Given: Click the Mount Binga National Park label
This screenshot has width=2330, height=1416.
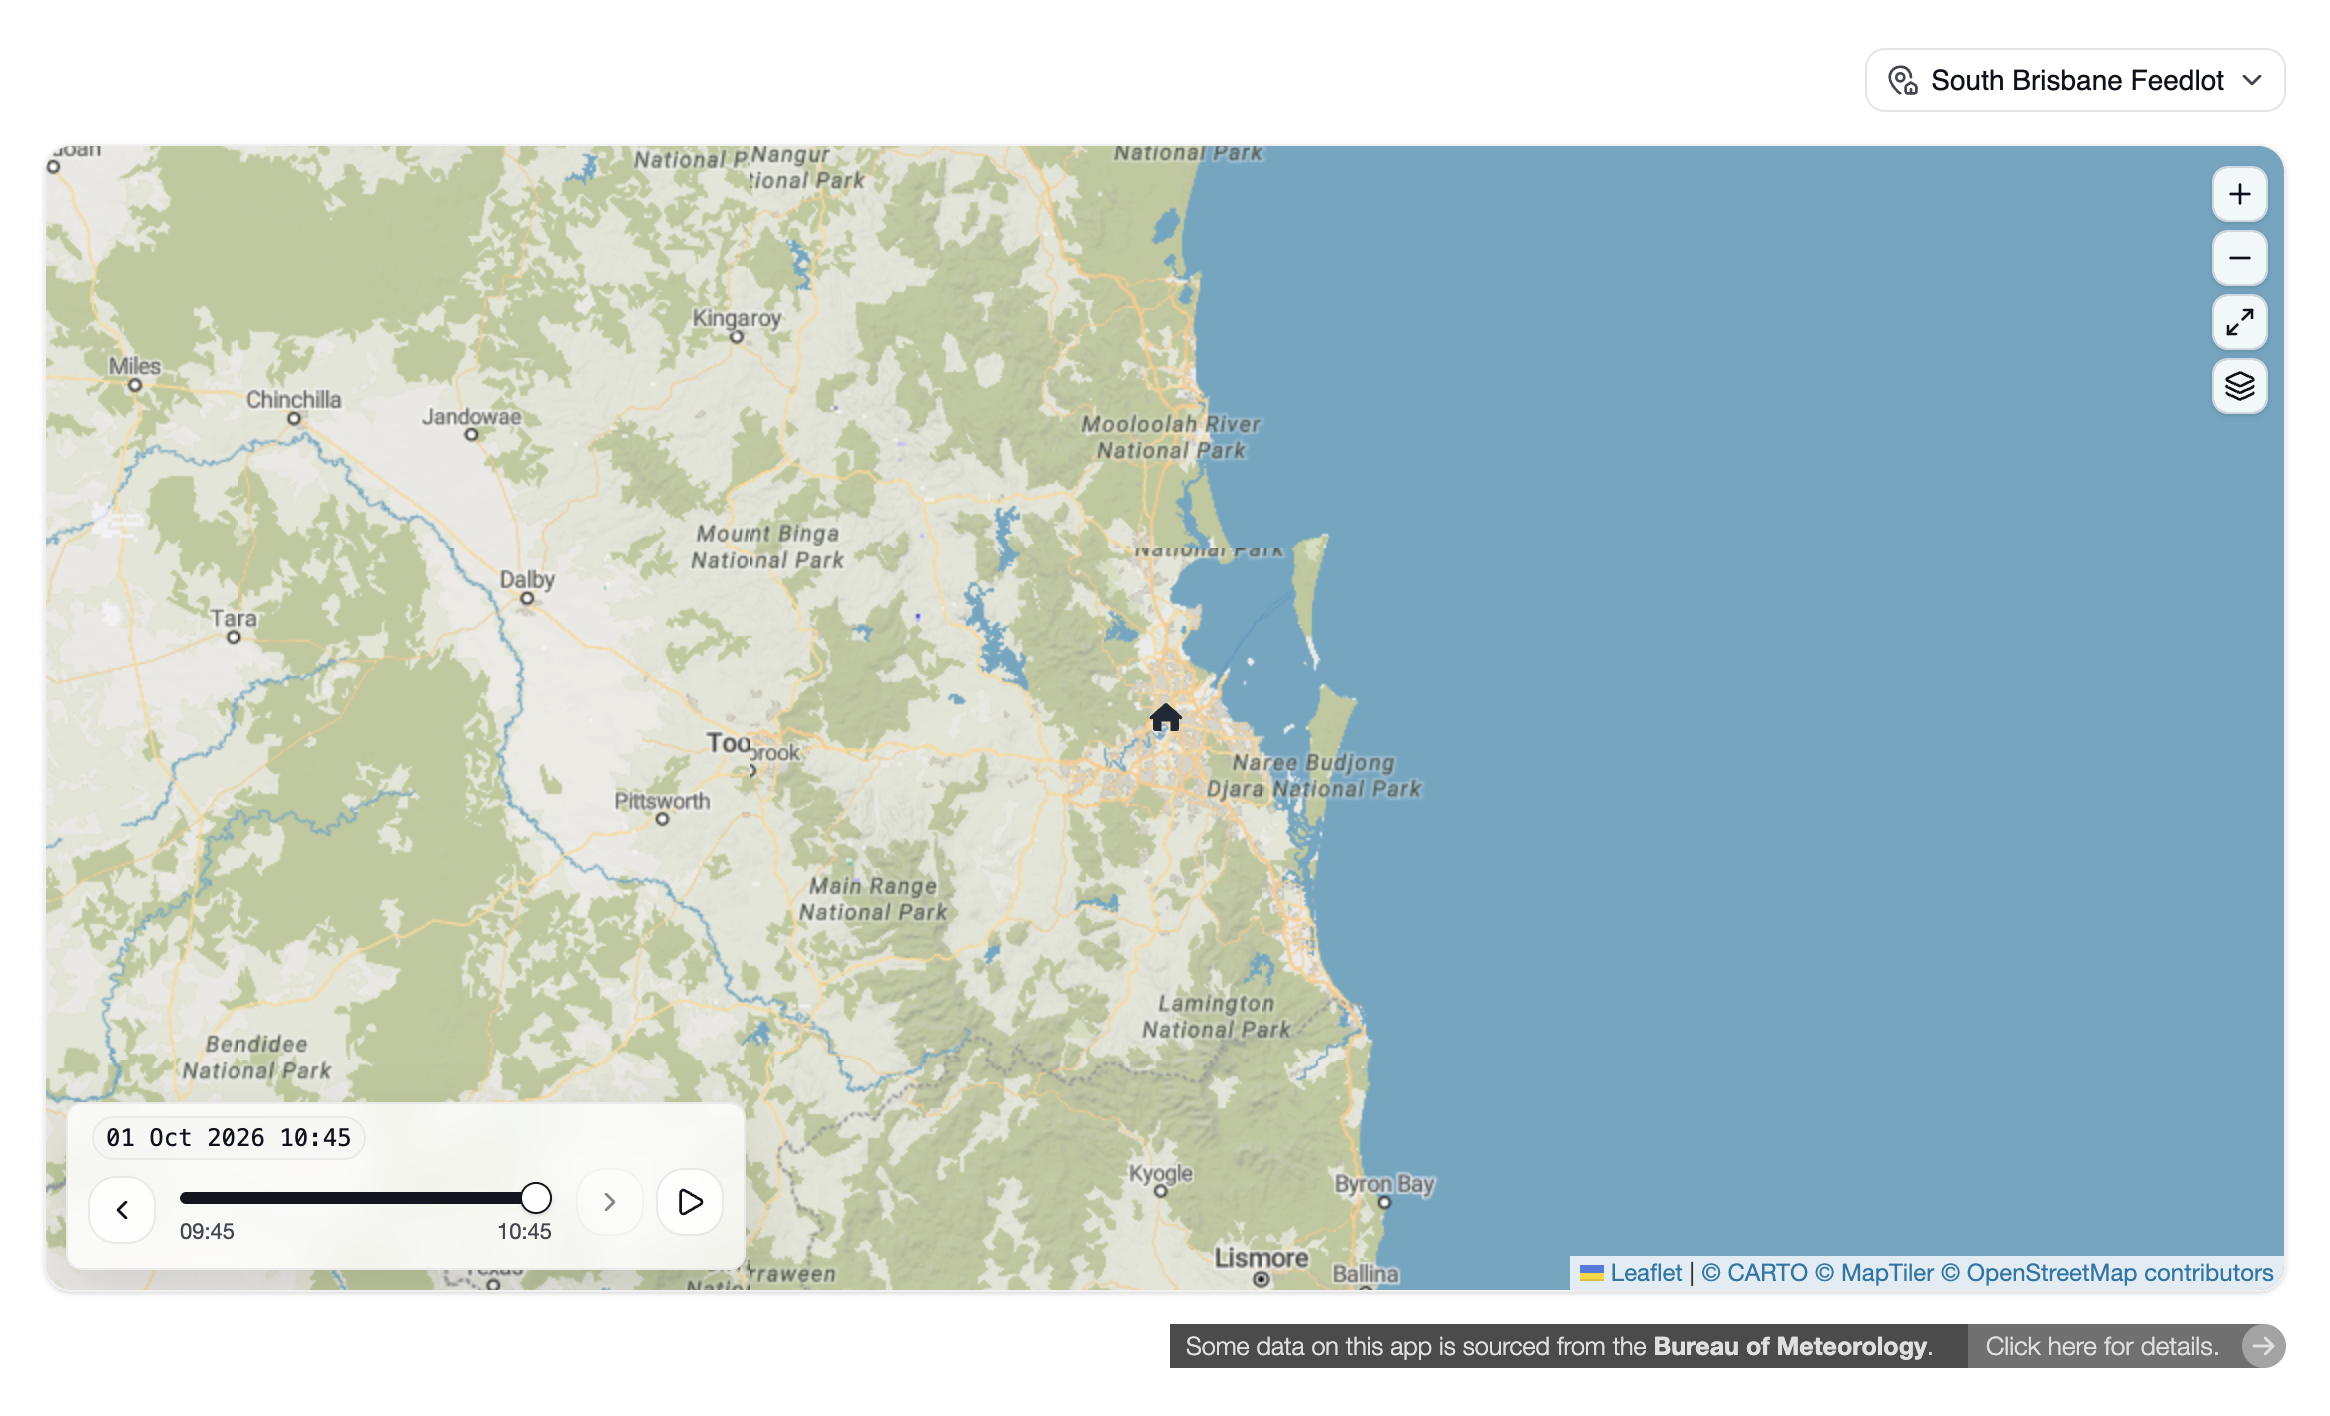Looking at the screenshot, I should [x=767, y=547].
